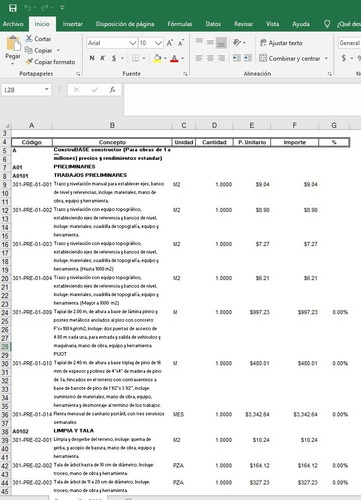The height and width of the screenshot is (500, 361).
Task: Select cell with code 301-PRE-01-009
Action: click(x=32, y=312)
